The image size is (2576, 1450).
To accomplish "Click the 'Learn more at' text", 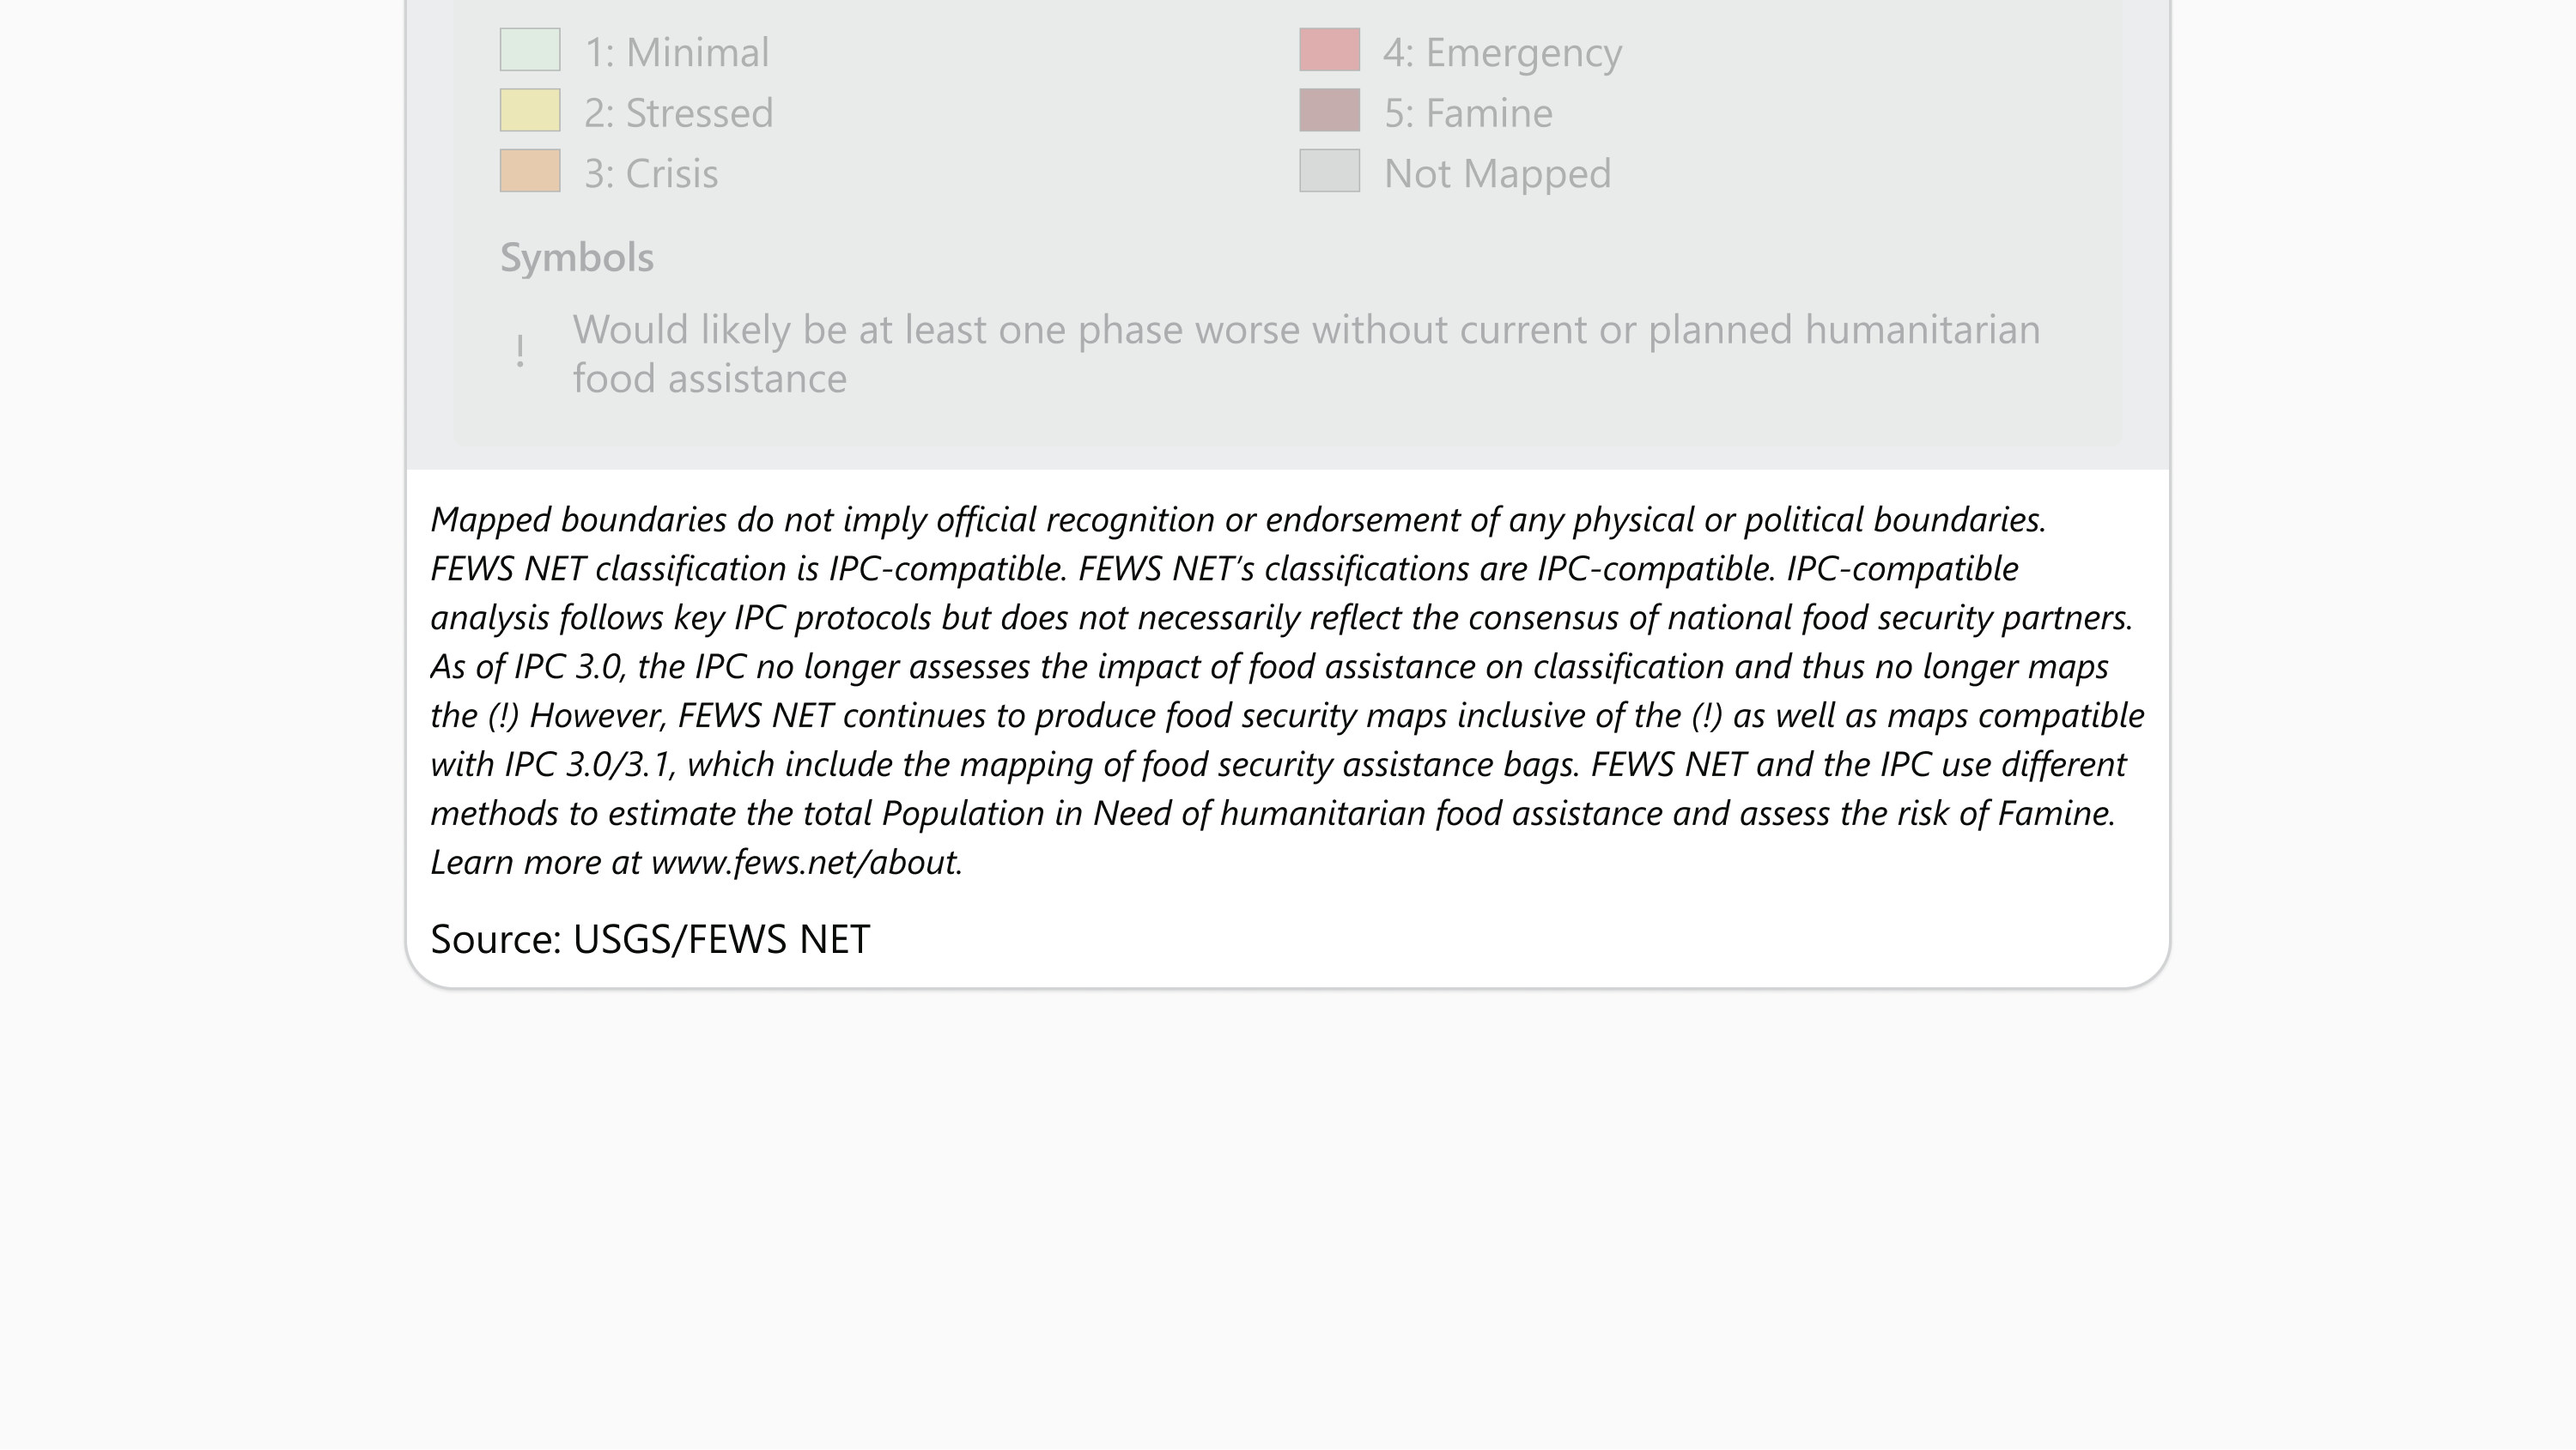I will tap(536, 862).
